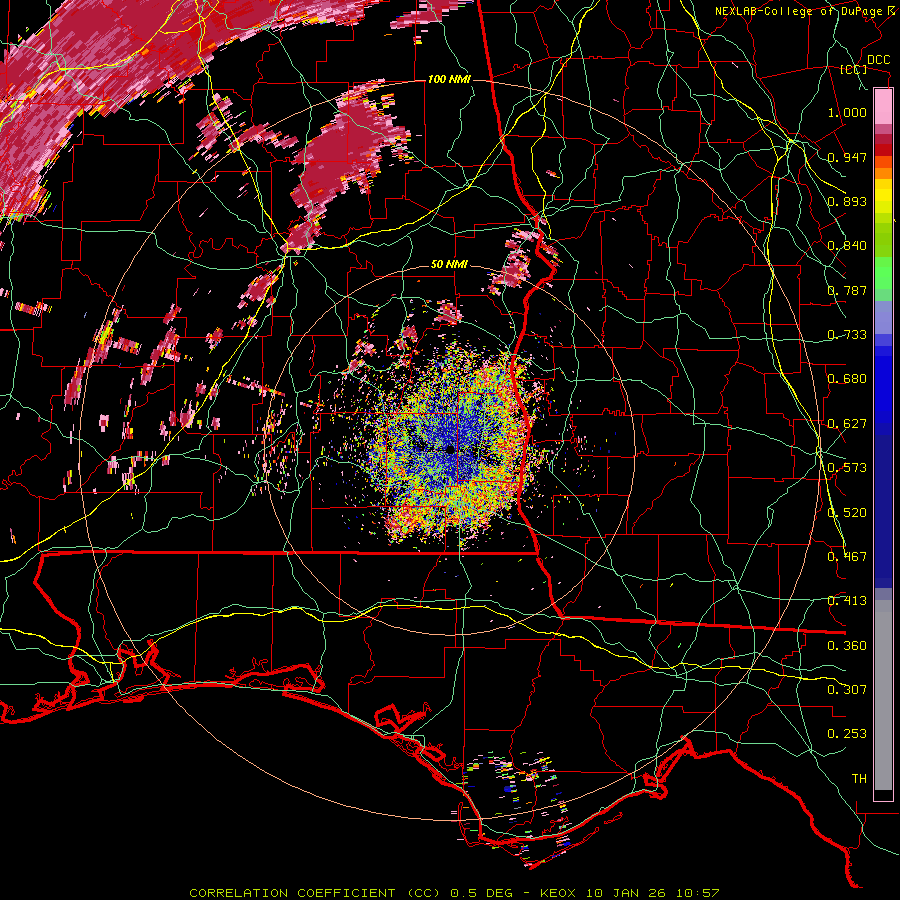Click the 50 NMI range ring label

pyautogui.click(x=449, y=265)
